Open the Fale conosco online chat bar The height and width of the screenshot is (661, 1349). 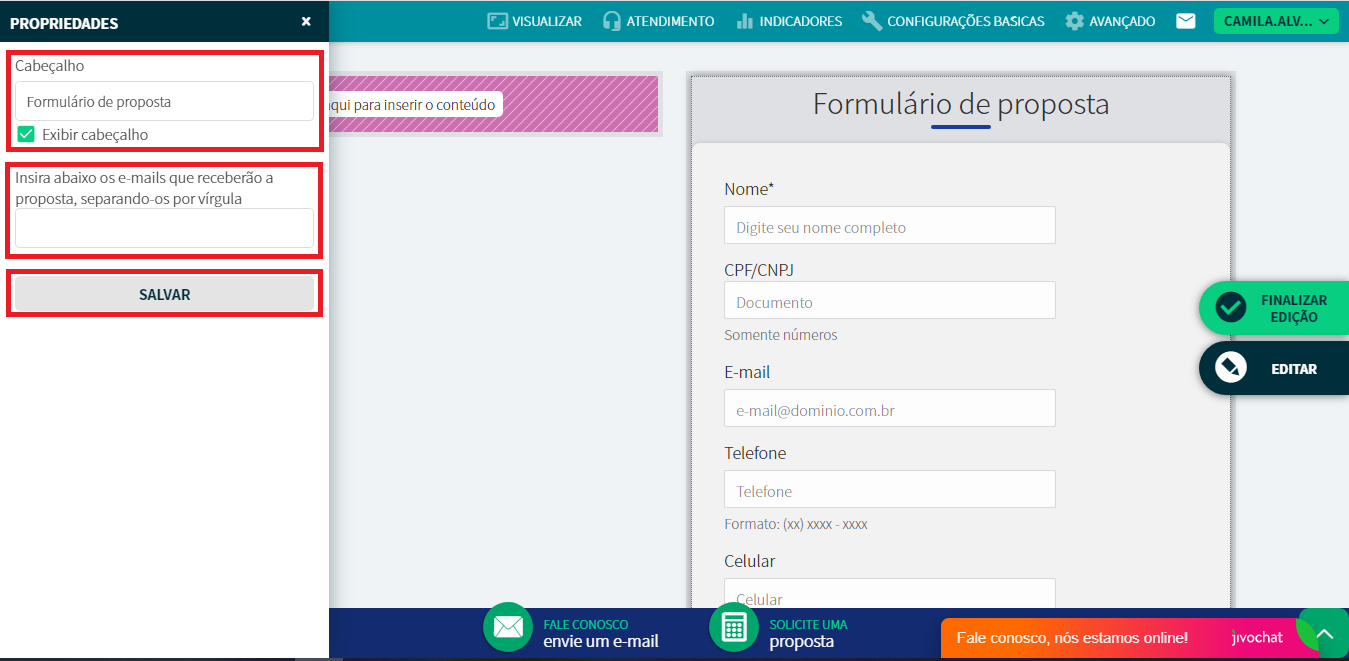(x=1071, y=638)
